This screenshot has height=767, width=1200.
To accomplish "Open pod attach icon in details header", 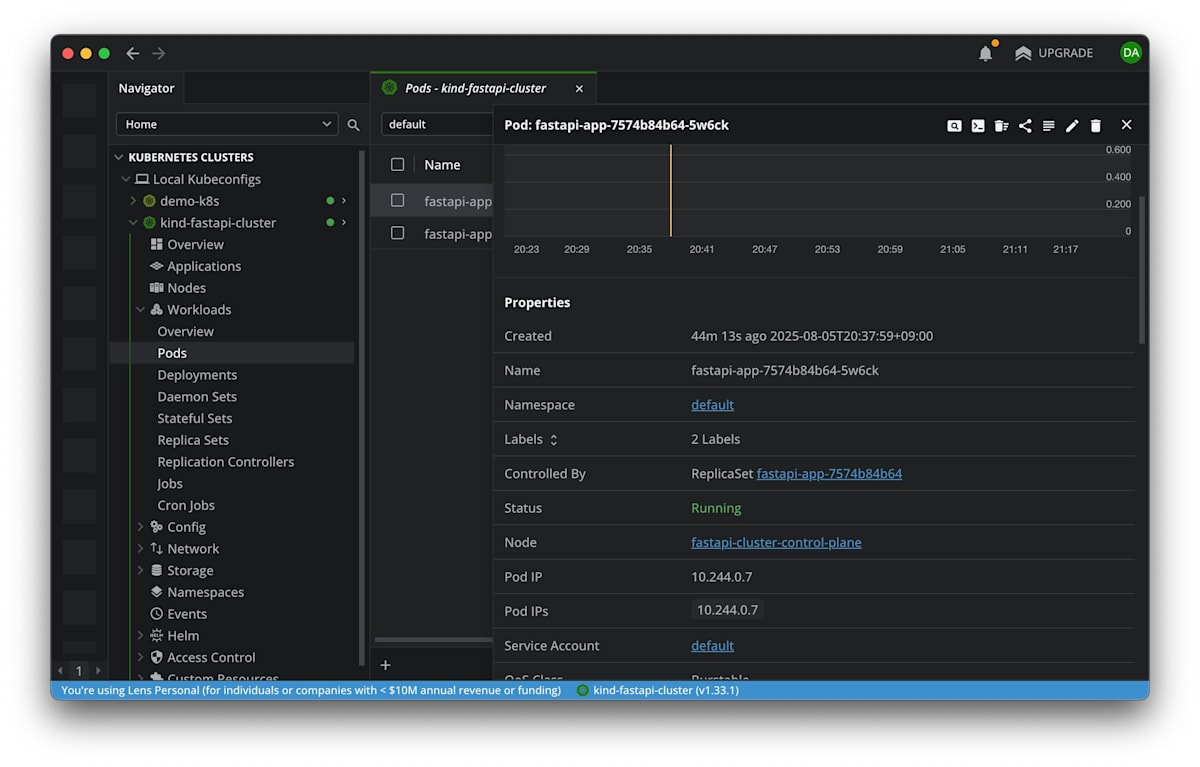I will coord(954,125).
